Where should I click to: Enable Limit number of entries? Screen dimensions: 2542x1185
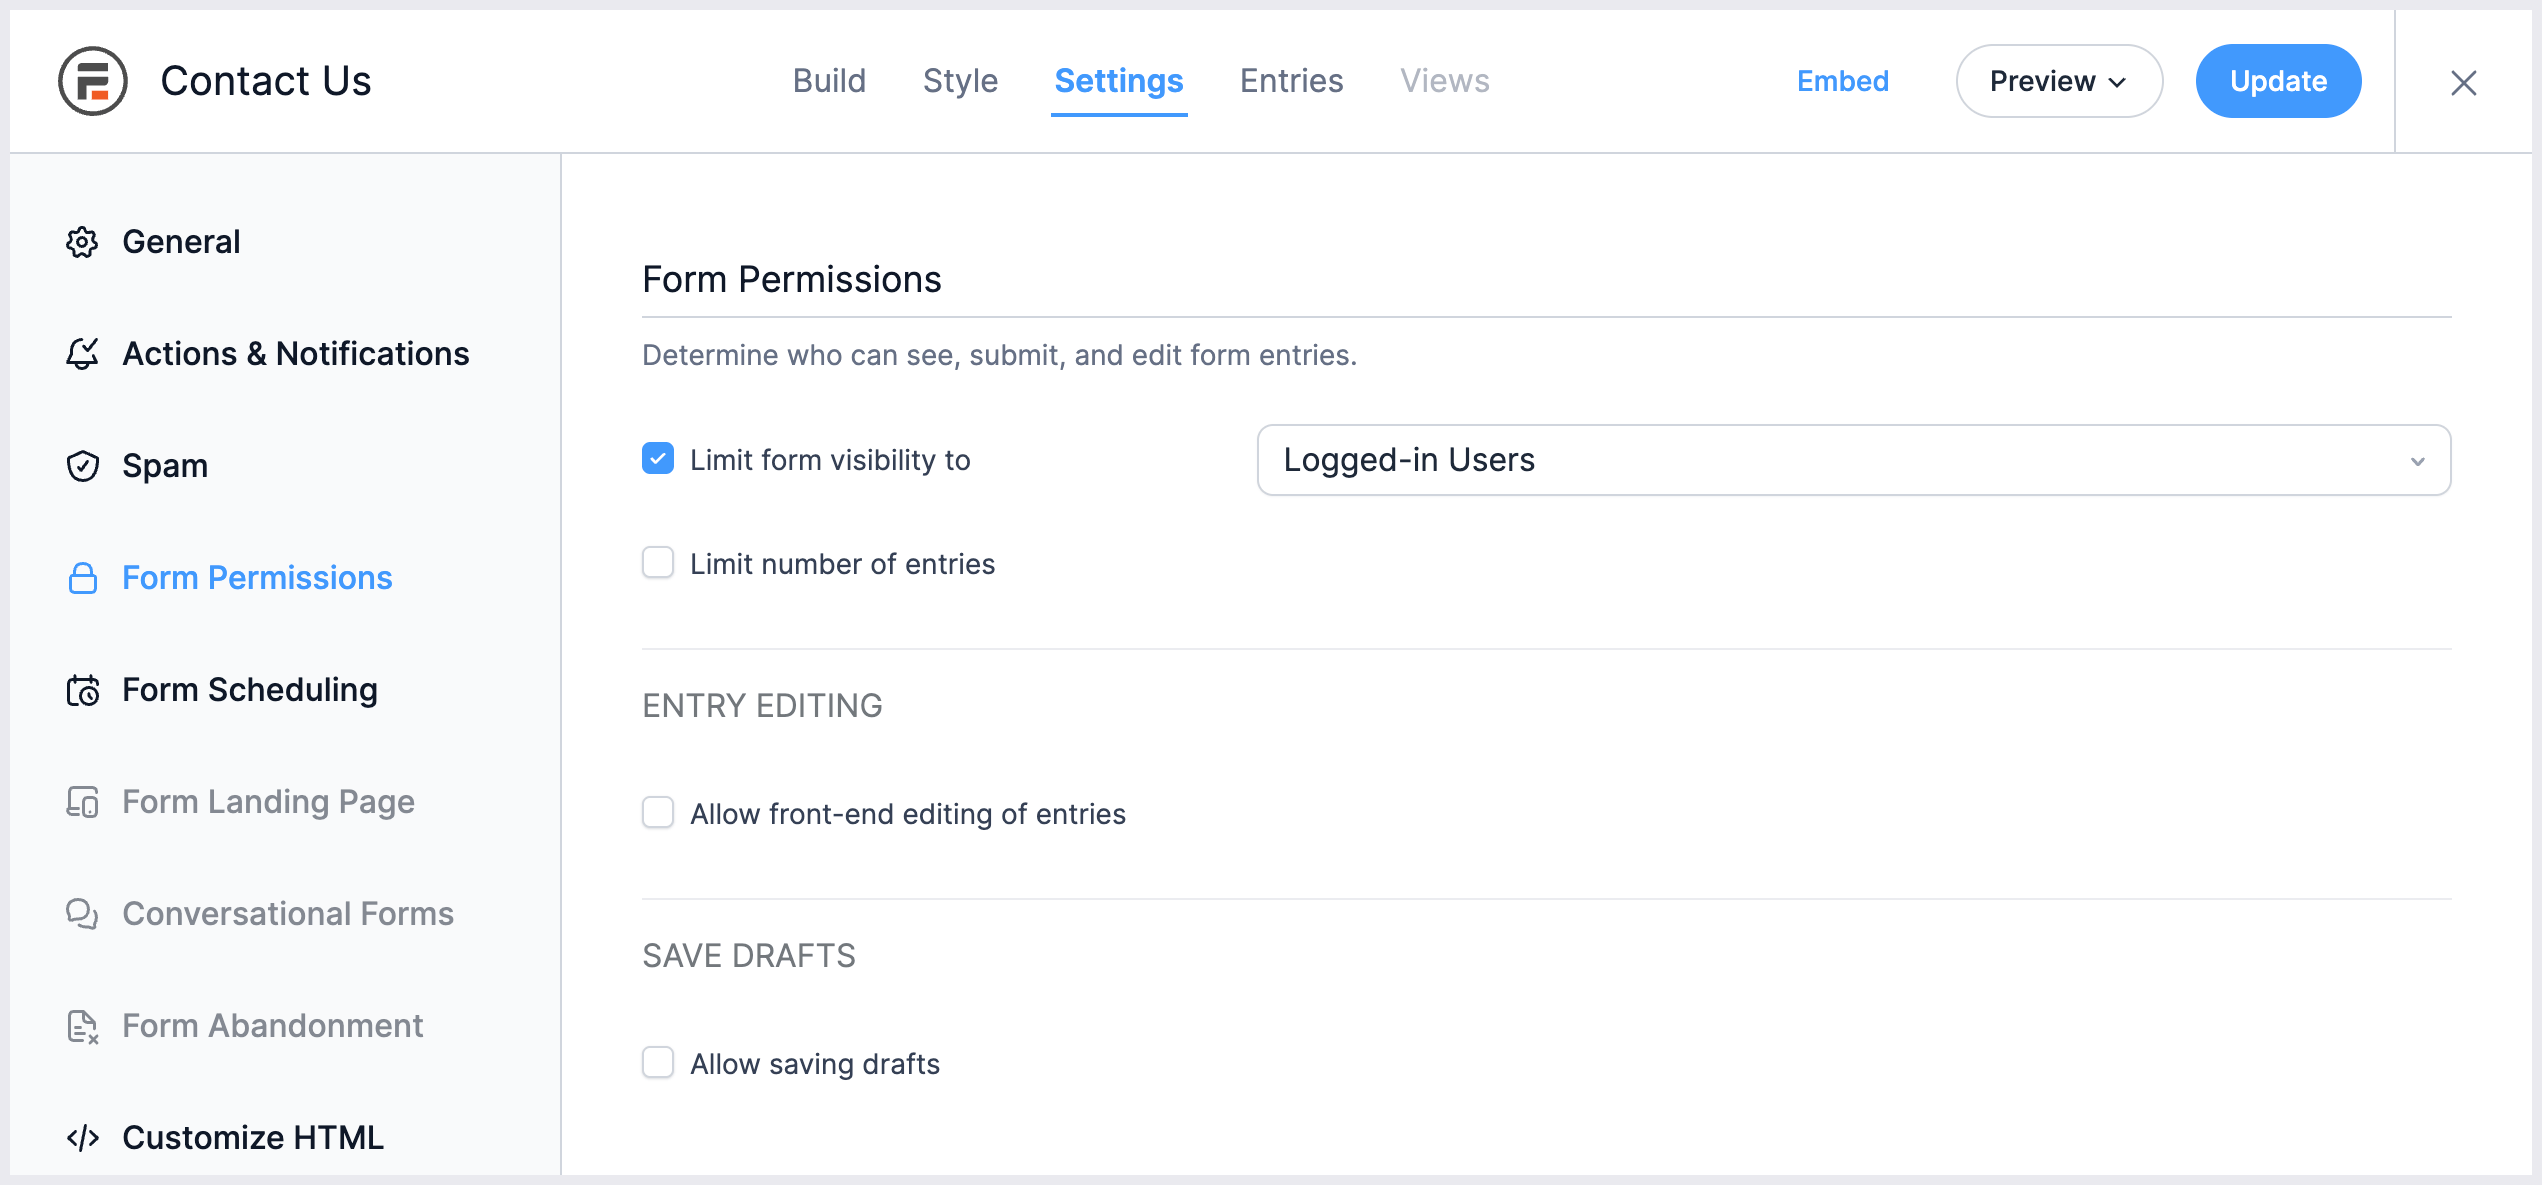pos(658,563)
